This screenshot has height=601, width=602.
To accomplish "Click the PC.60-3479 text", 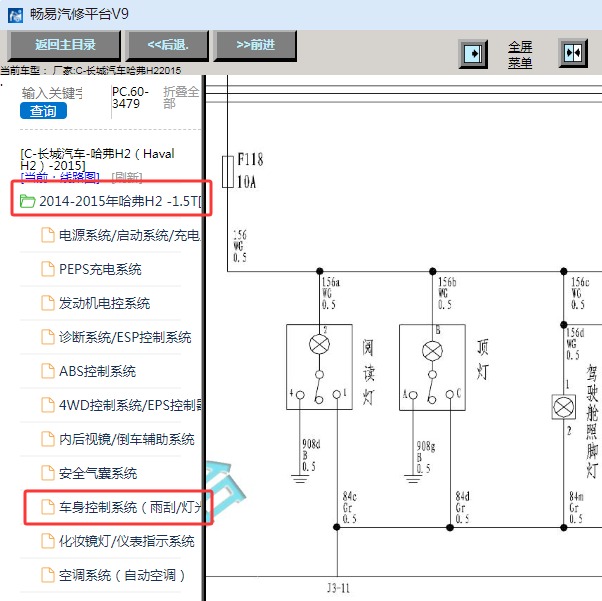I will 130,98.
